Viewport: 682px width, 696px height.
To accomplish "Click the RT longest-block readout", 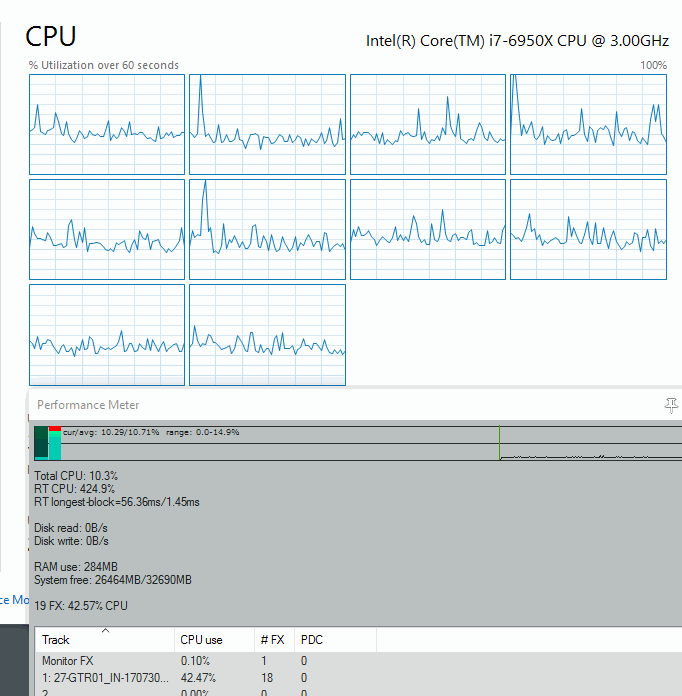I will pos(117,502).
